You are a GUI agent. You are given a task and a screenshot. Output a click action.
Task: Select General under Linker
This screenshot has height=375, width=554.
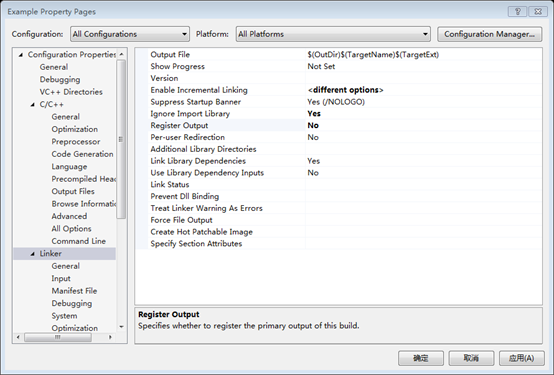click(65, 266)
